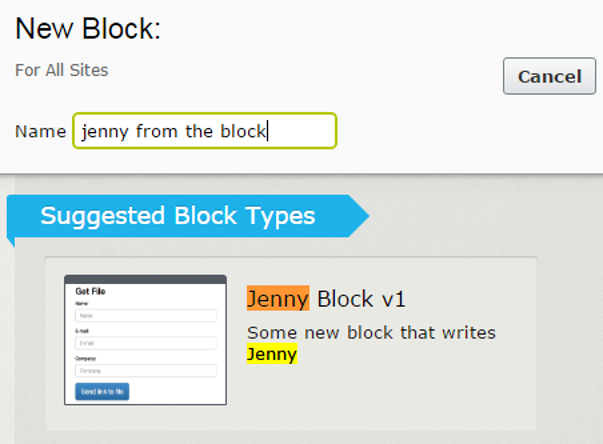The height and width of the screenshot is (444, 603).
Task: Click the Name field in the preview thumbnail
Action: (x=145, y=315)
